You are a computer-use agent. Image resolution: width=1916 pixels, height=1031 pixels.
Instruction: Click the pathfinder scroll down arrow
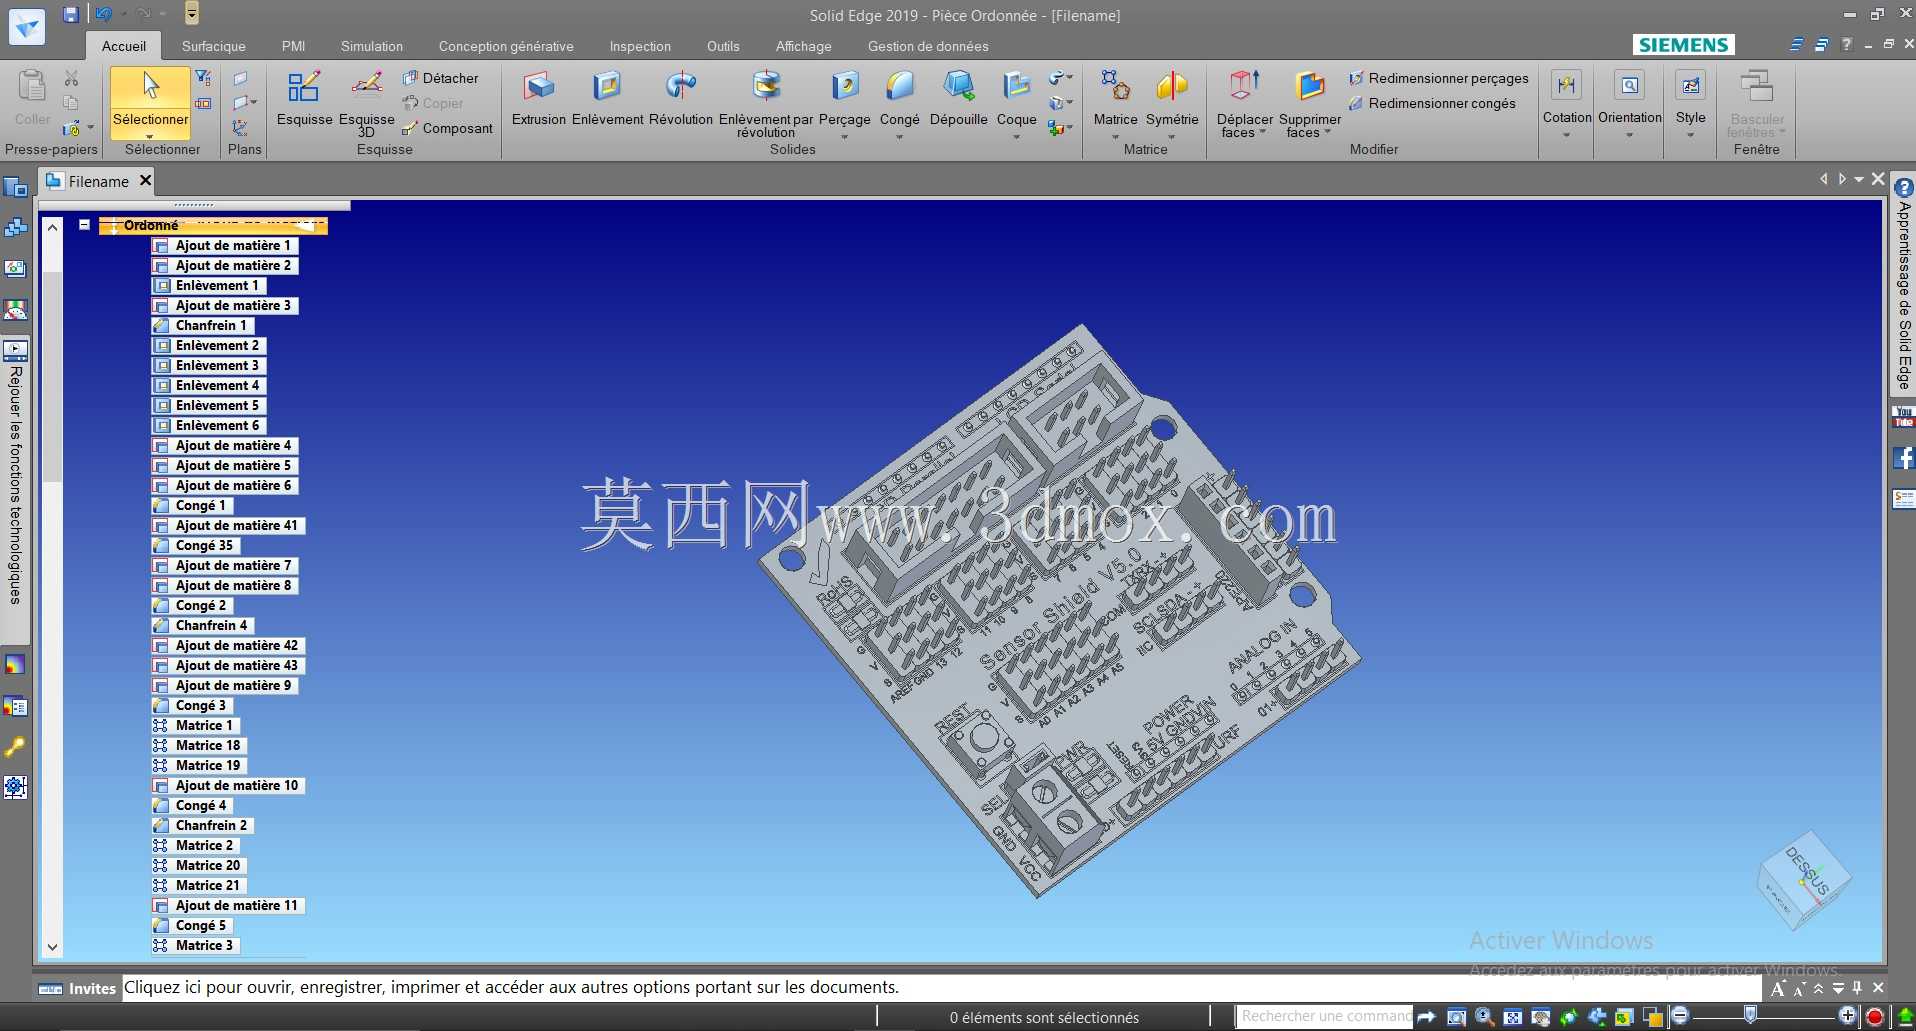[x=52, y=946]
